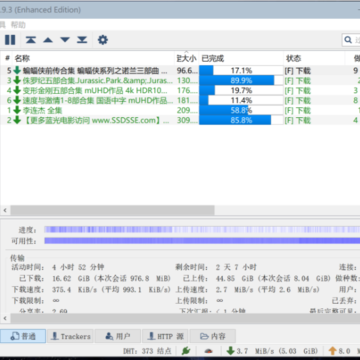The image size is (360, 360).
Task: Sort by the # queue column header
Action: tap(7, 59)
